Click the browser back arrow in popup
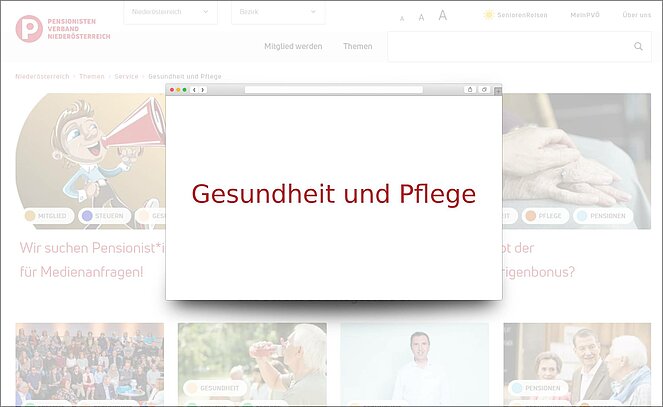Image resolution: width=663 pixels, height=407 pixels. coord(194,90)
